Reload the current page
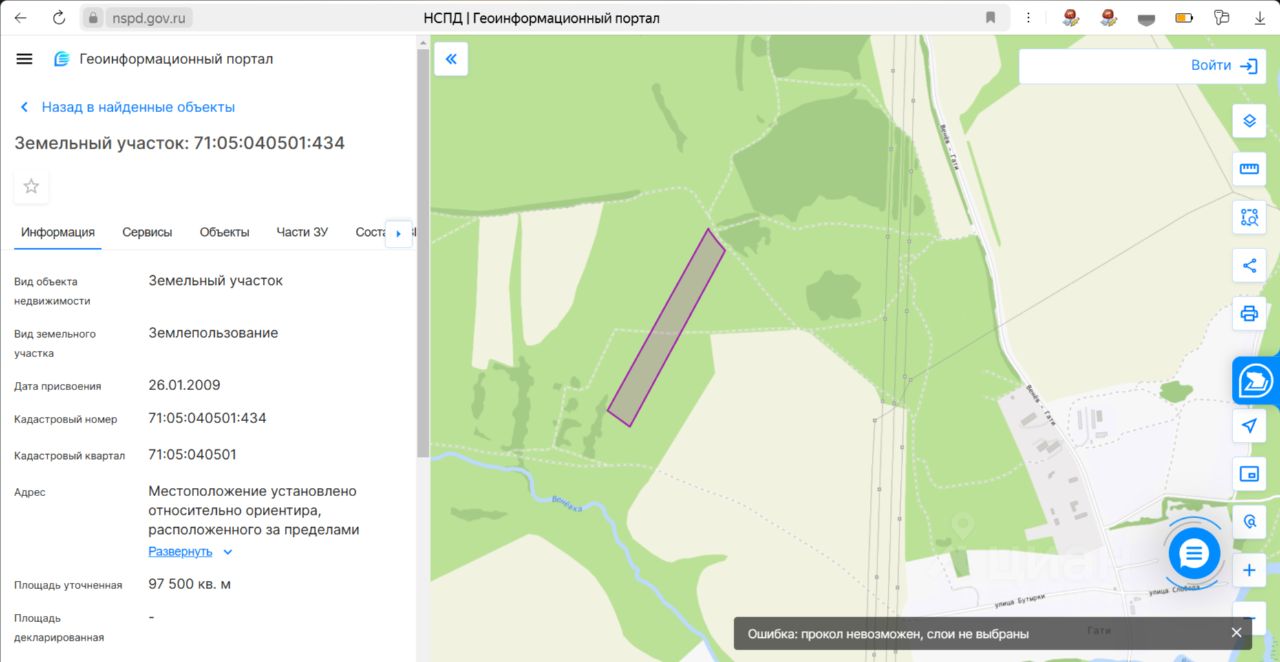The image size is (1280, 662). pos(59,18)
